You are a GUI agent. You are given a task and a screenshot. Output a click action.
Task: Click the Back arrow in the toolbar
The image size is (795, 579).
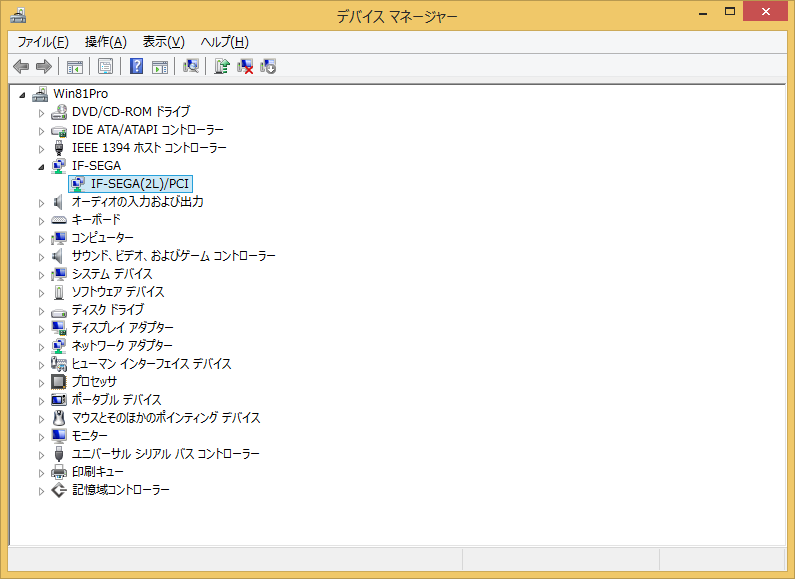(21, 67)
